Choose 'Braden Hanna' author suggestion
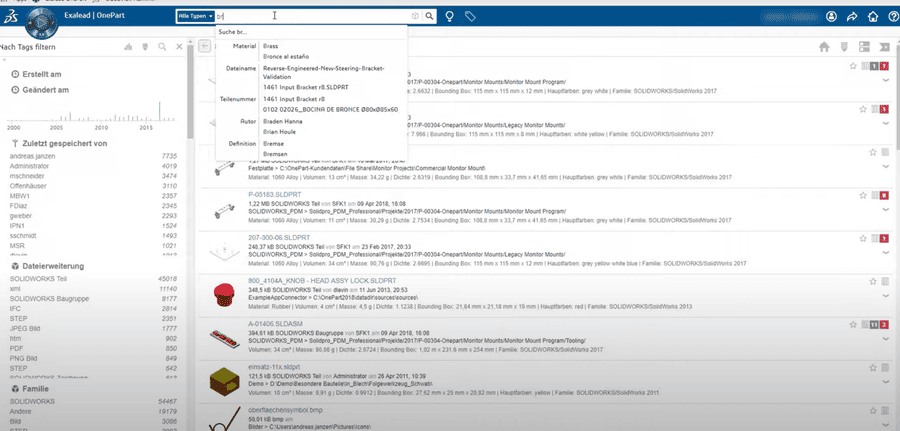Screen dimensions: 900x431 click(284, 119)
